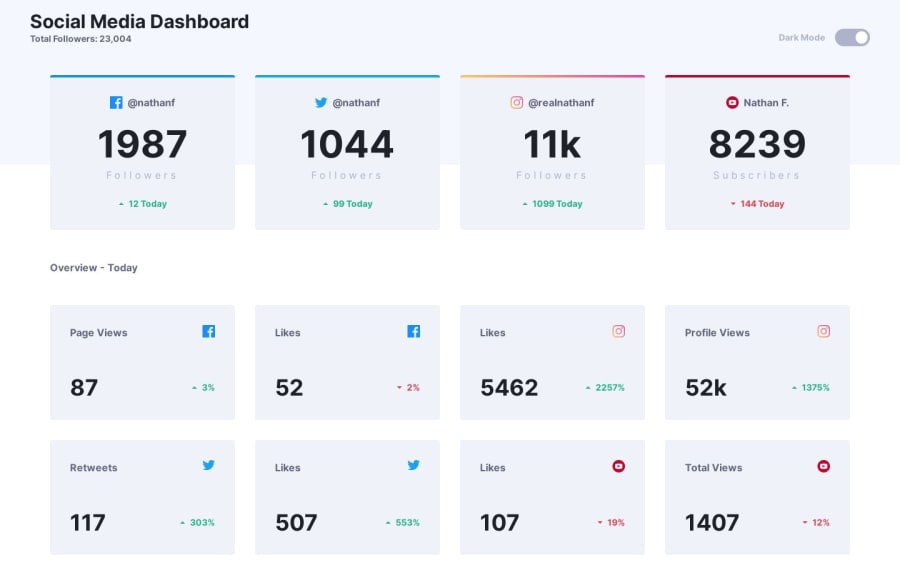Click the Overview - Today heading
Image resolution: width=900 pixels, height=565 pixels.
tap(94, 268)
